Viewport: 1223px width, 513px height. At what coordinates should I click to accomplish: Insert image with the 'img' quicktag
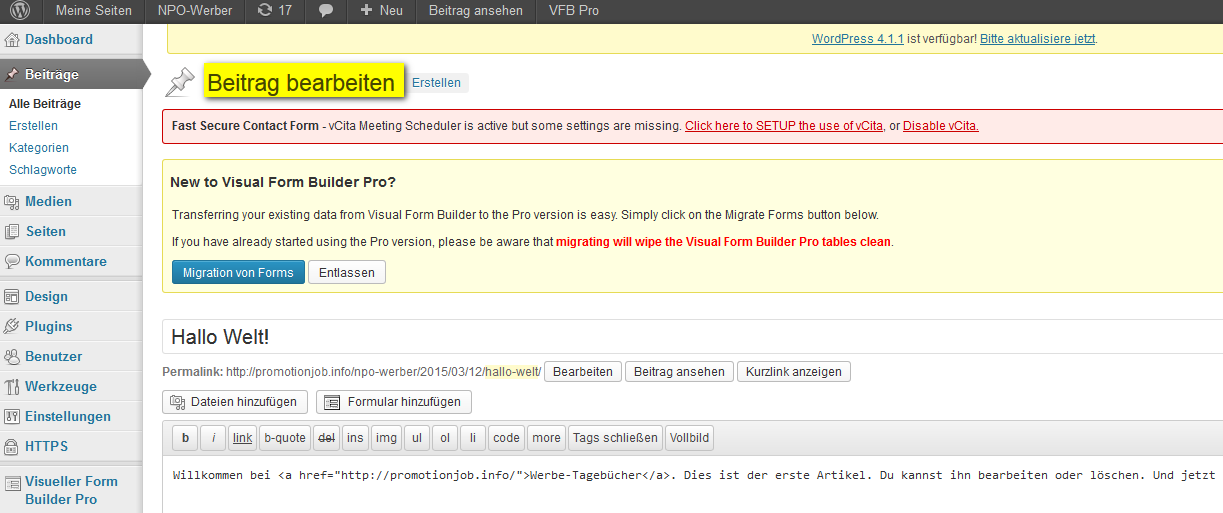coord(386,438)
